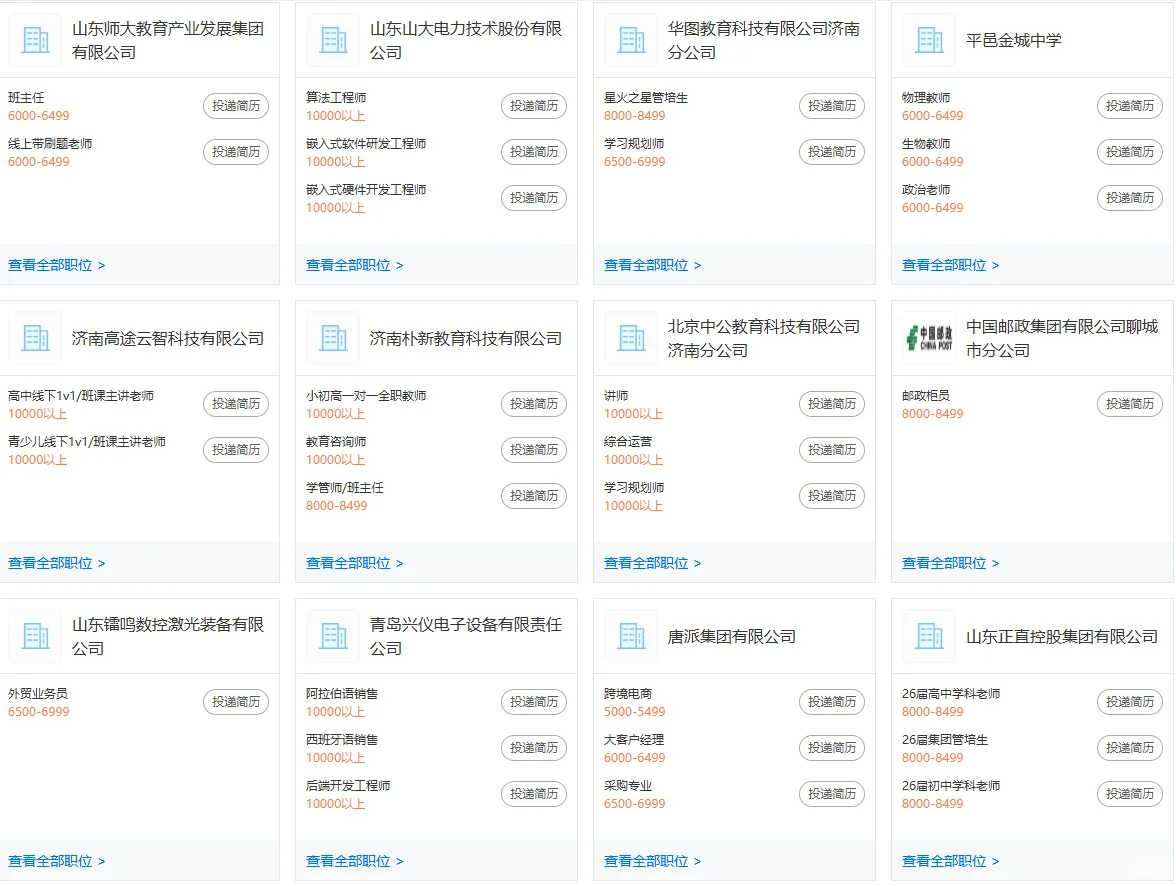Submit resume for 西班牙语销售
This screenshot has height=886, width=1176.
pyautogui.click(x=534, y=747)
